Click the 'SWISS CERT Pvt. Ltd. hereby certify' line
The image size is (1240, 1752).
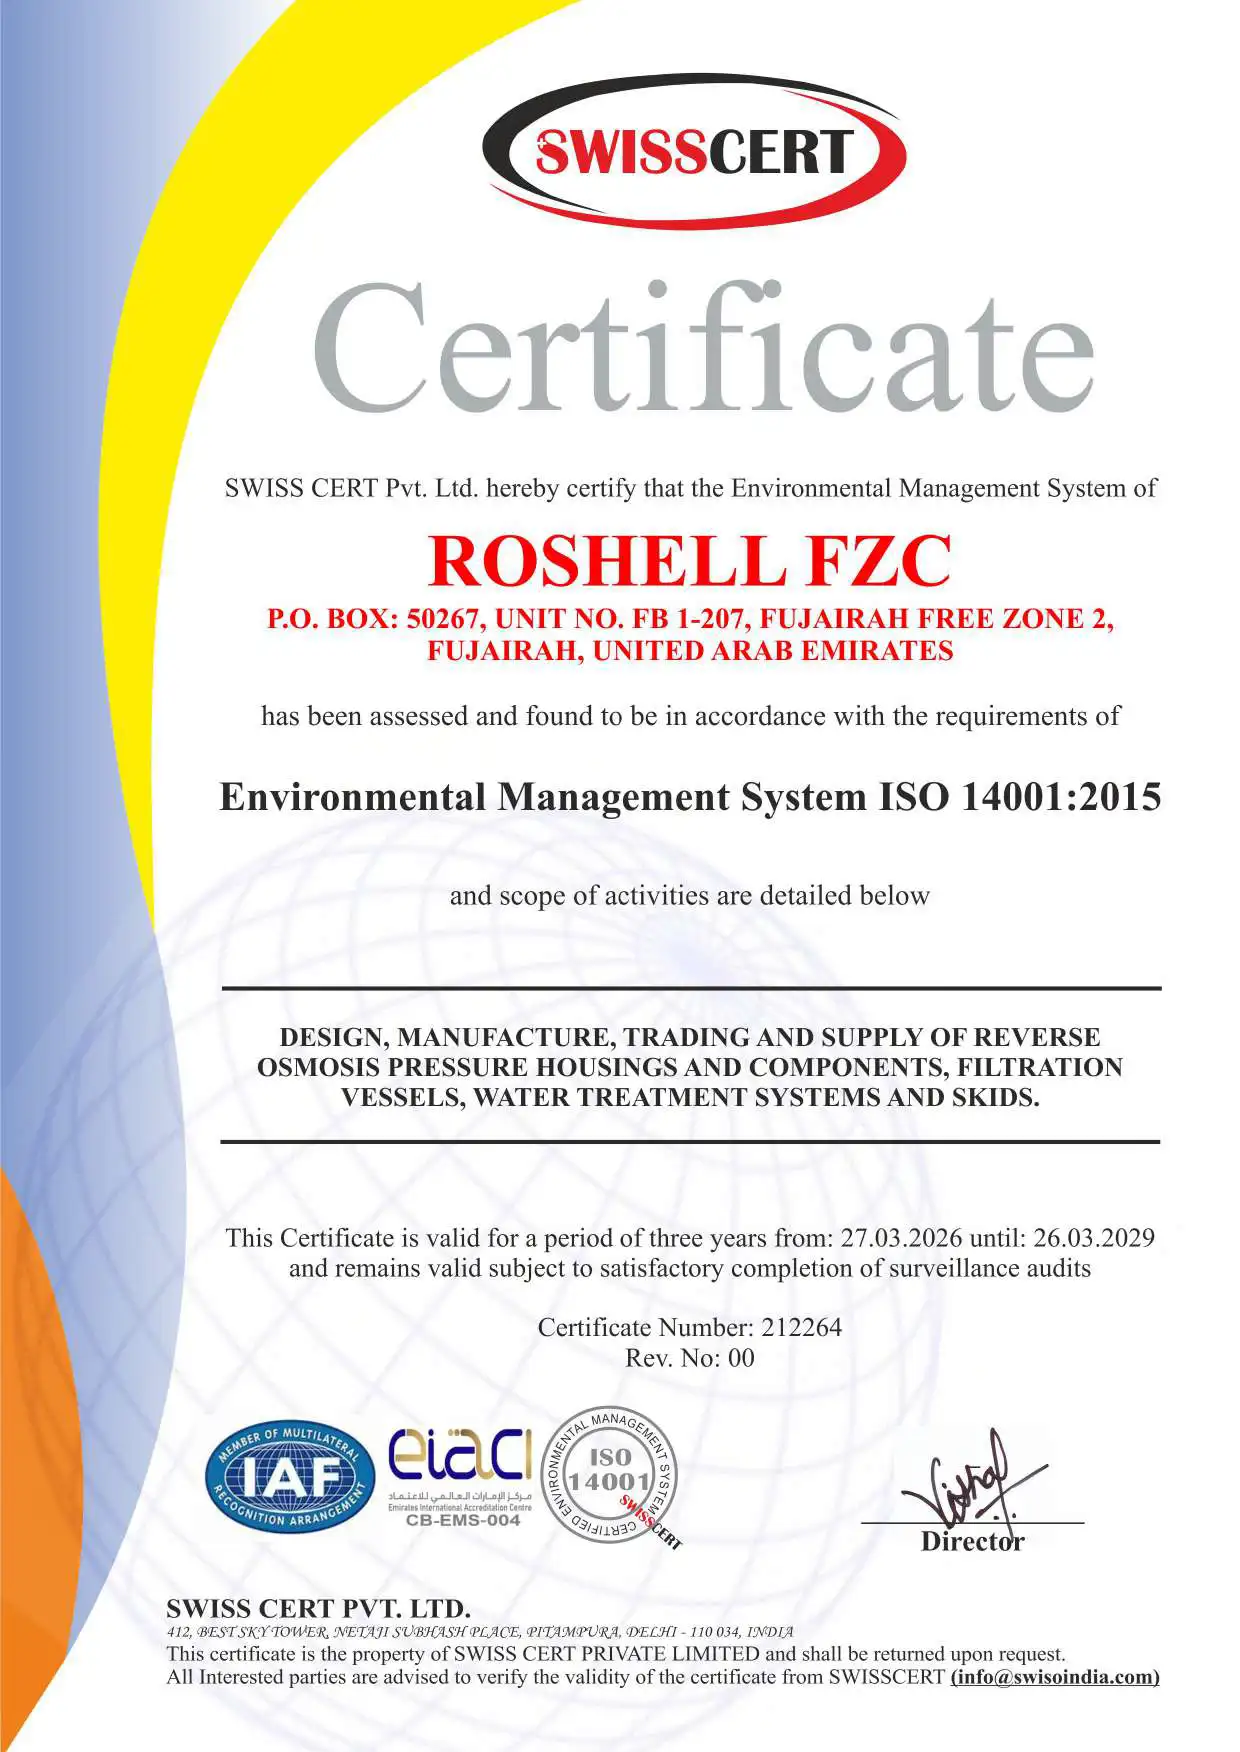point(690,489)
